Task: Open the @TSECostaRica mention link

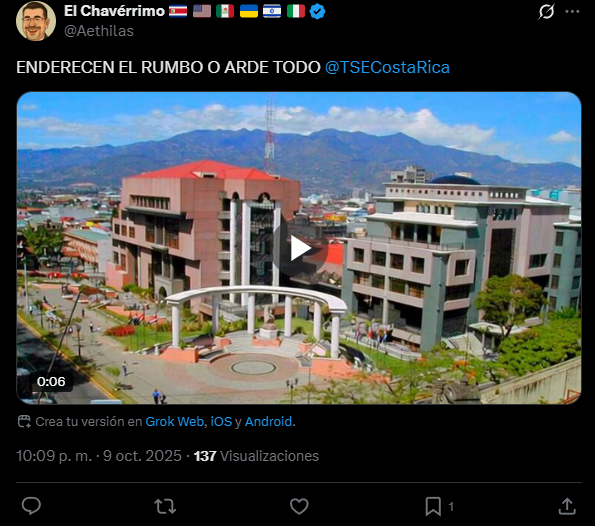Action: point(387,67)
